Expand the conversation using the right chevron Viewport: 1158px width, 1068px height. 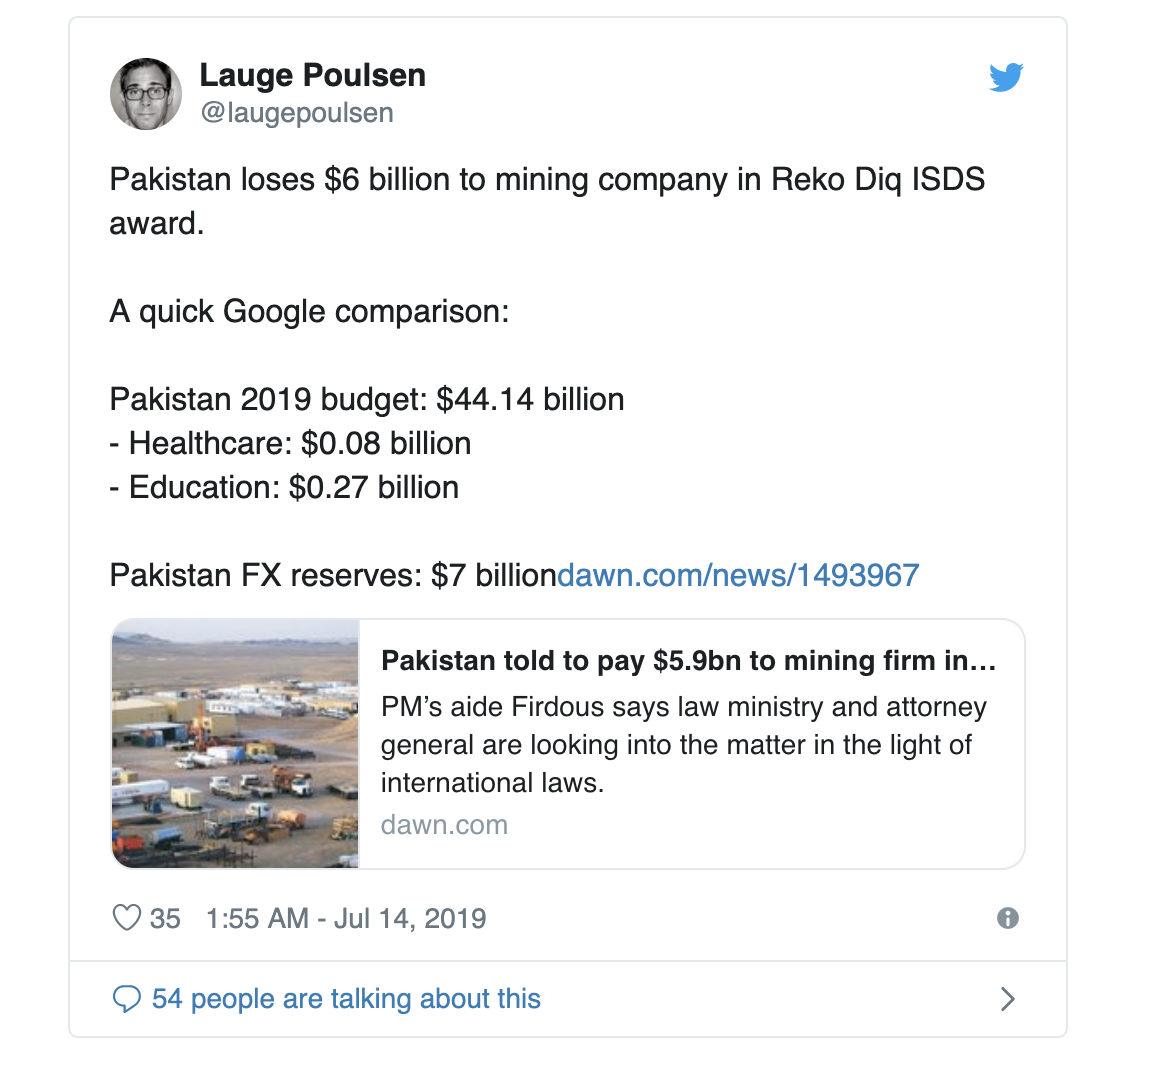point(1008,999)
